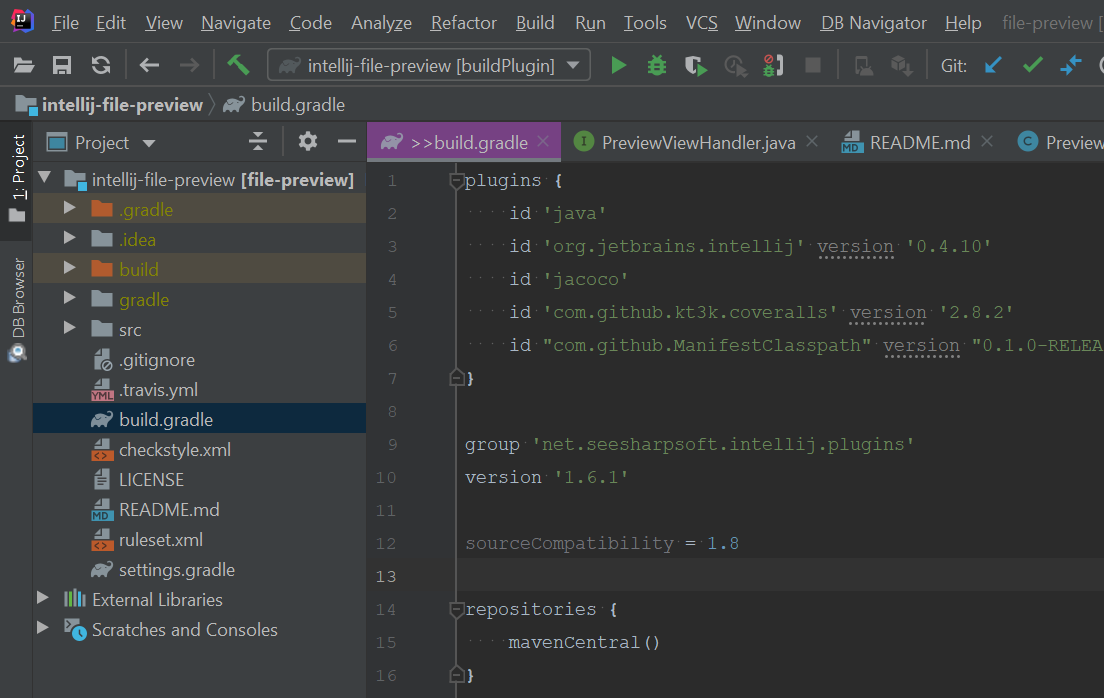
Task: Expand the src folder
Action: [x=69, y=328]
